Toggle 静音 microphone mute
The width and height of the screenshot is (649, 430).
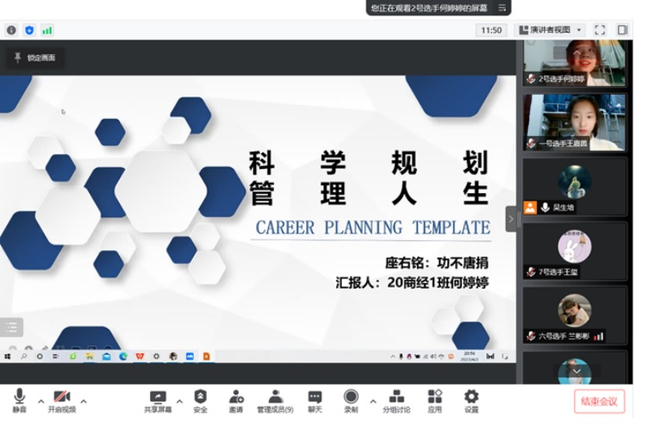pyautogui.click(x=20, y=398)
